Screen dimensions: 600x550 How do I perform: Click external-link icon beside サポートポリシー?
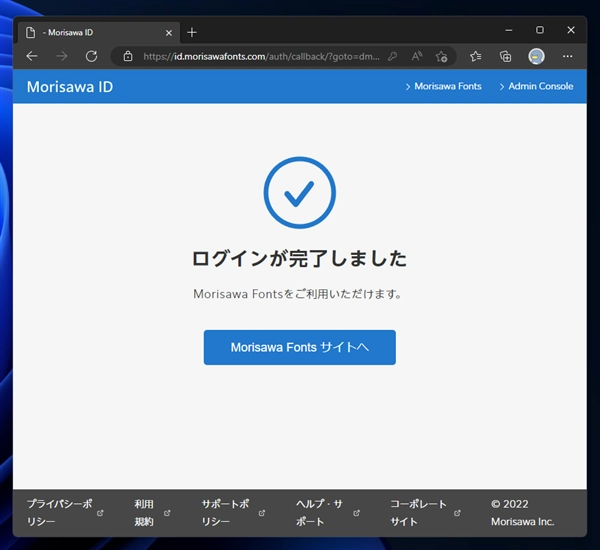262,513
